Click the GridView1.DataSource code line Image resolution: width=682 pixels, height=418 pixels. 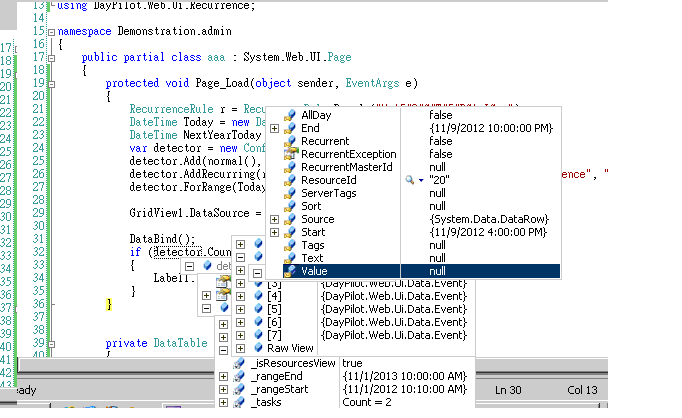196,213
